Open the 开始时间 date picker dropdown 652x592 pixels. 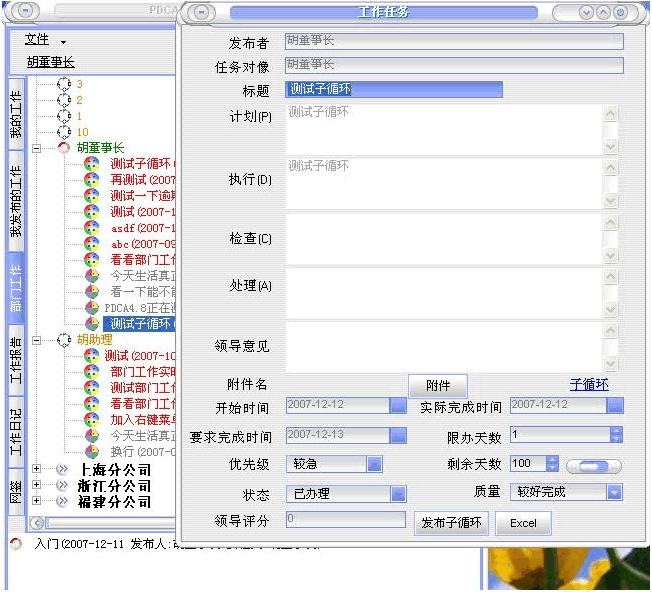[398, 405]
